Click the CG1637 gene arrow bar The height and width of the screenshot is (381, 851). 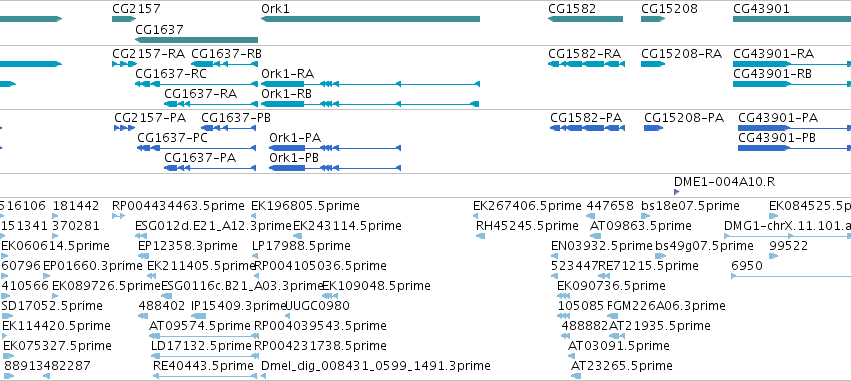click(x=196, y=40)
